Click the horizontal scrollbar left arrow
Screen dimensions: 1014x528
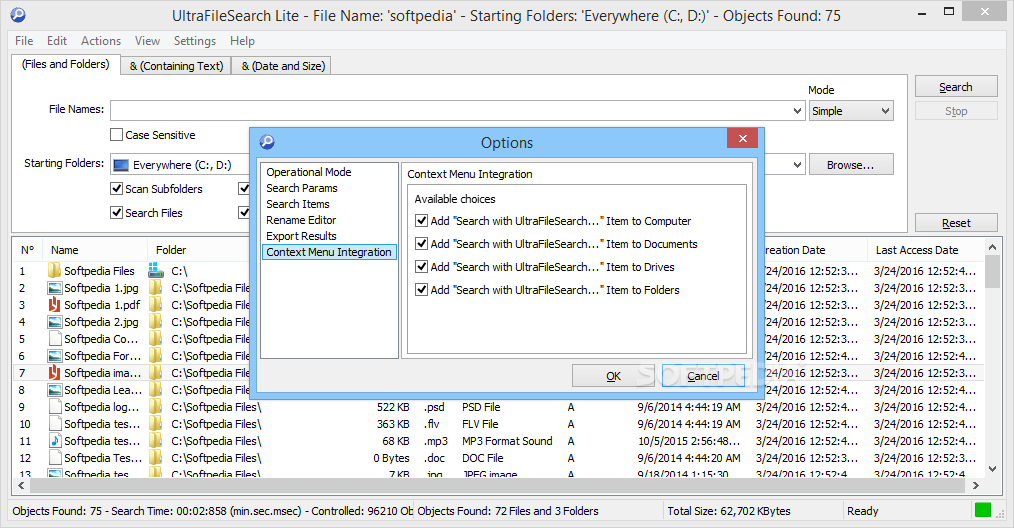pyautogui.click(x=21, y=485)
